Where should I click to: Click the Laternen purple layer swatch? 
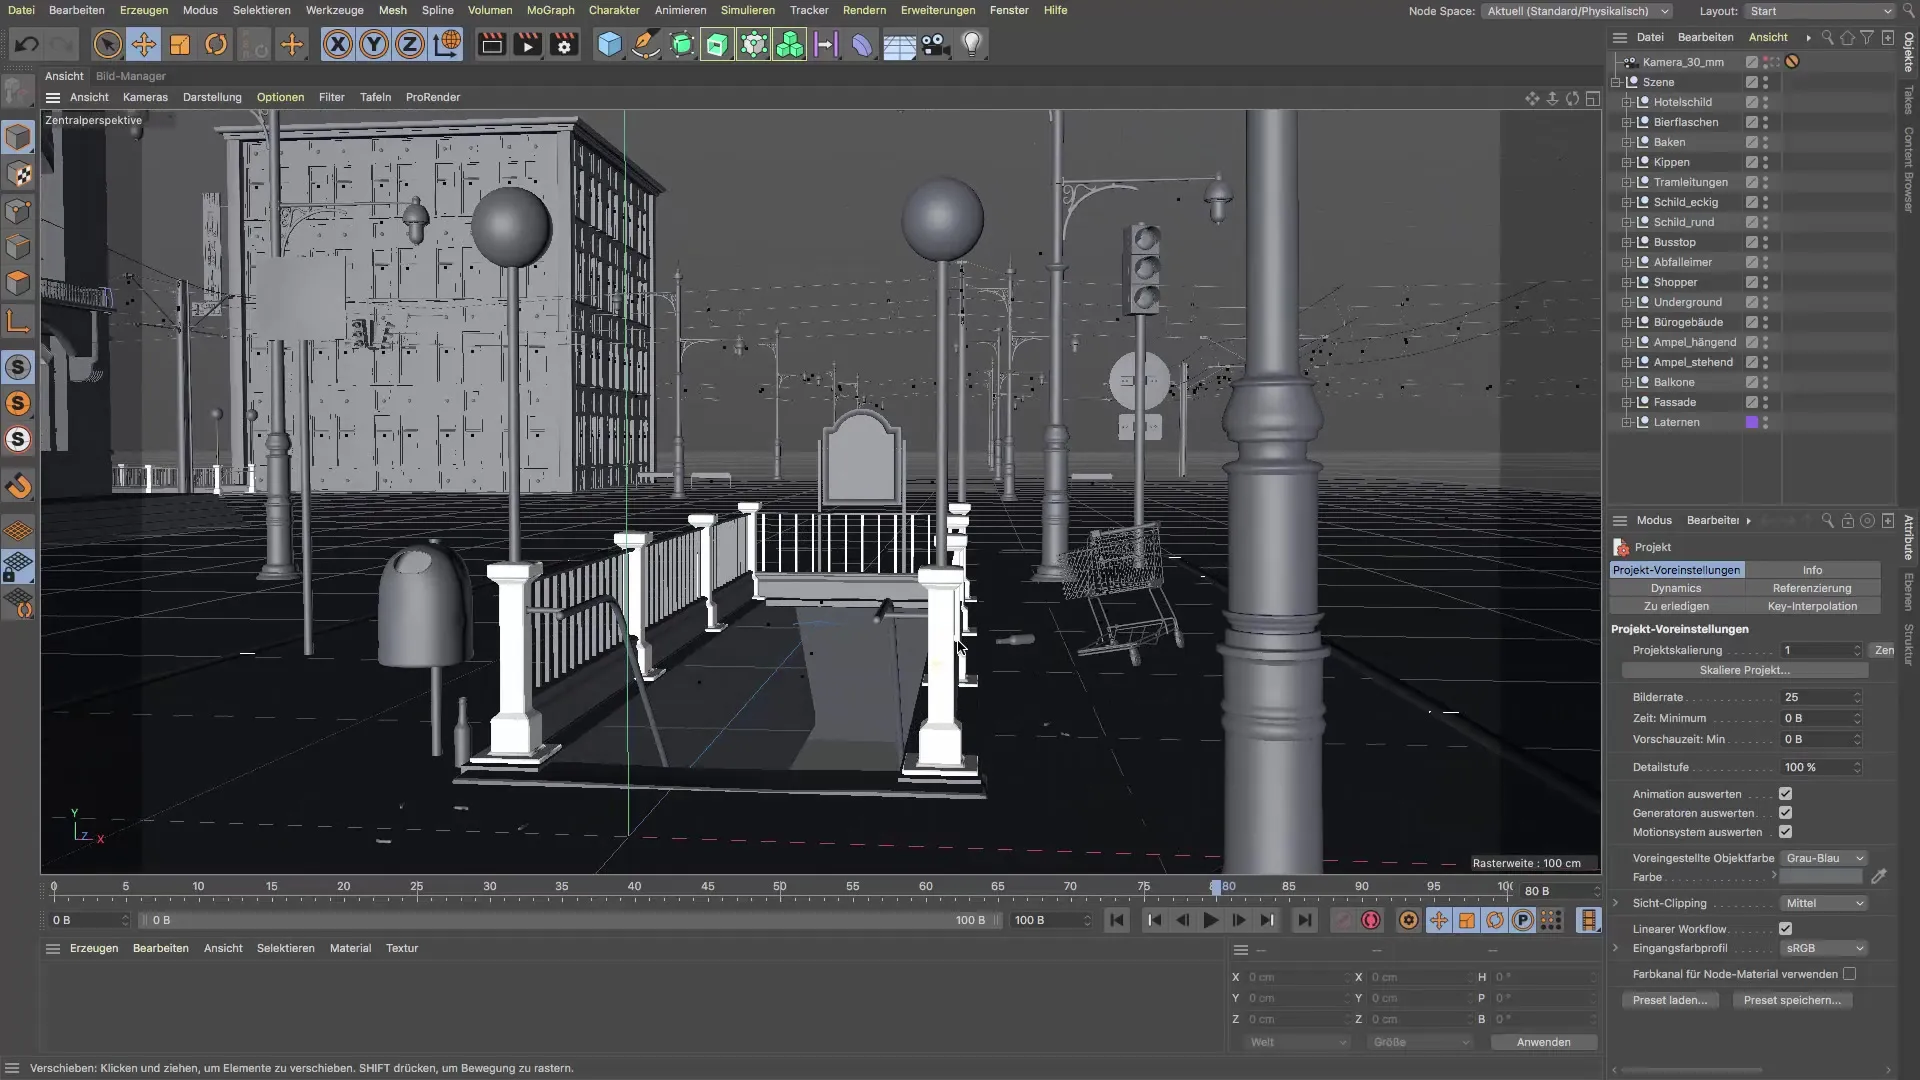[x=1752, y=422]
